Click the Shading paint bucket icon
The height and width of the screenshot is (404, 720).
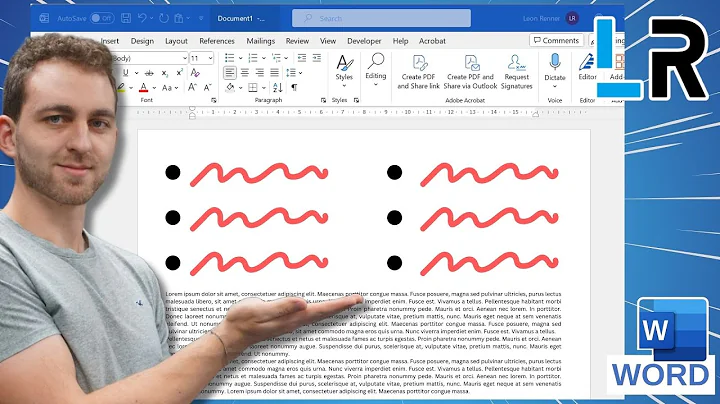coord(230,87)
